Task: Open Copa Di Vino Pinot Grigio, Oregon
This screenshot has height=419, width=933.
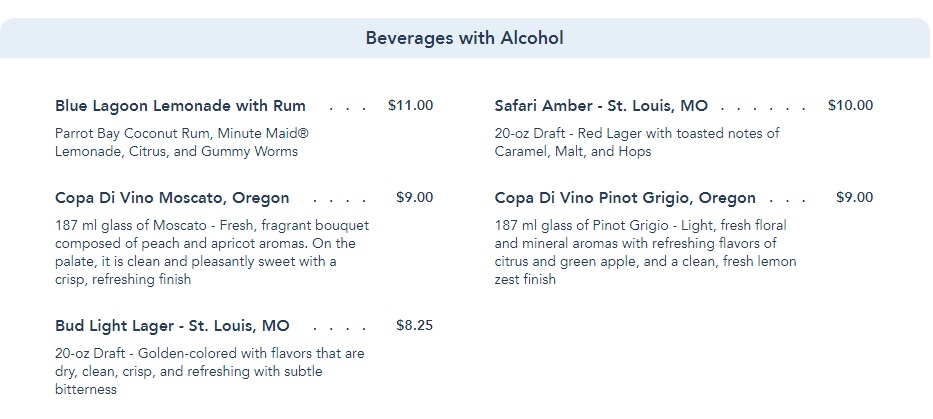Action: coord(625,198)
